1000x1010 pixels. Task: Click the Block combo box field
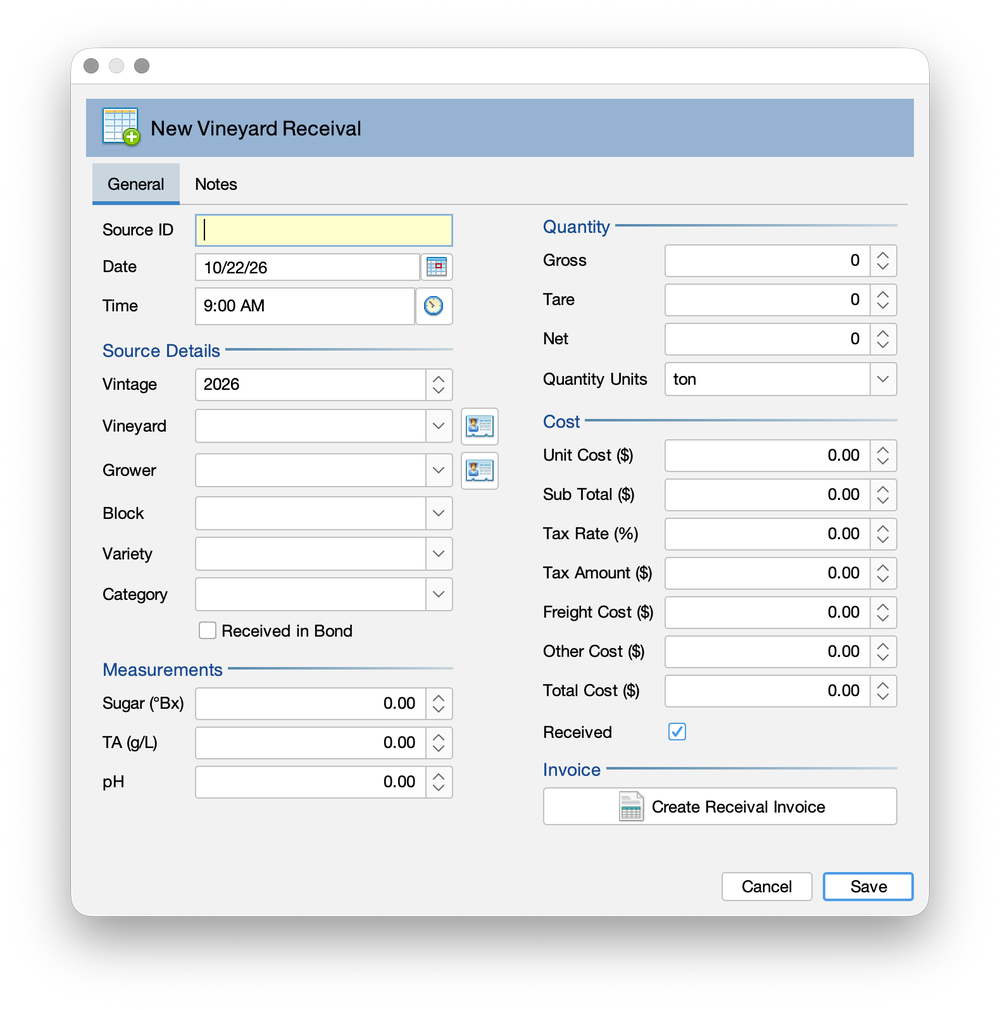pyautogui.click(x=311, y=513)
